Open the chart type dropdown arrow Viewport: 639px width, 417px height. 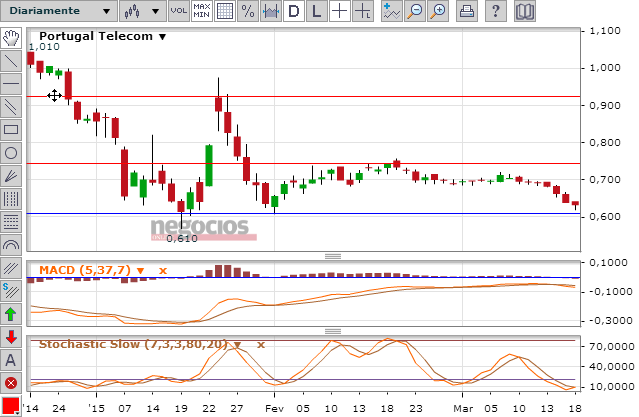point(155,11)
